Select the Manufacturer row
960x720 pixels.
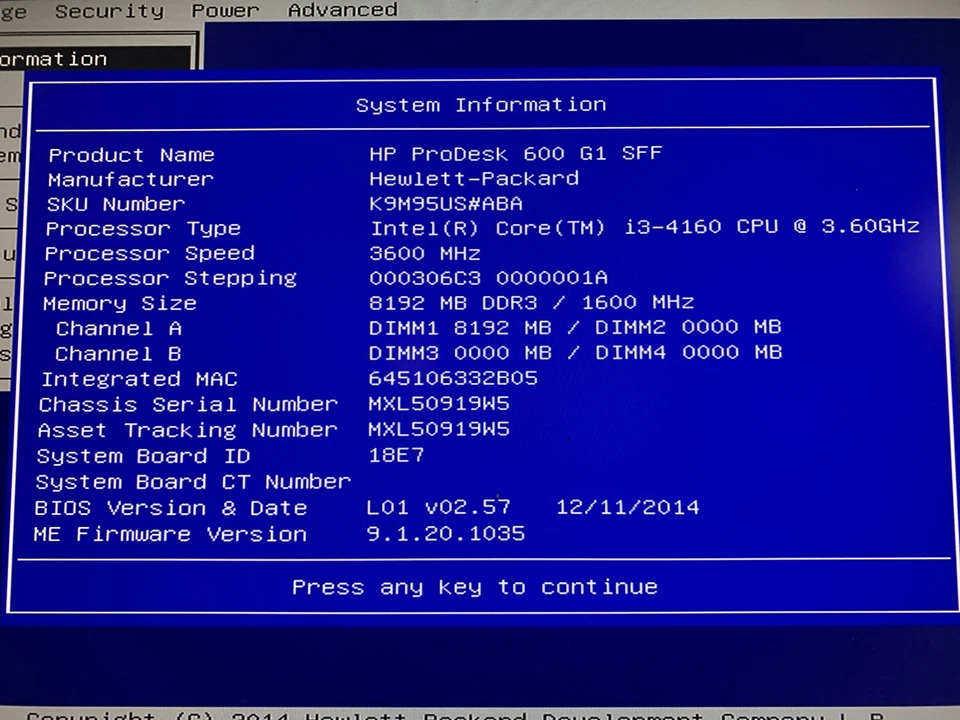pyautogui.click(x=130, y=179)
